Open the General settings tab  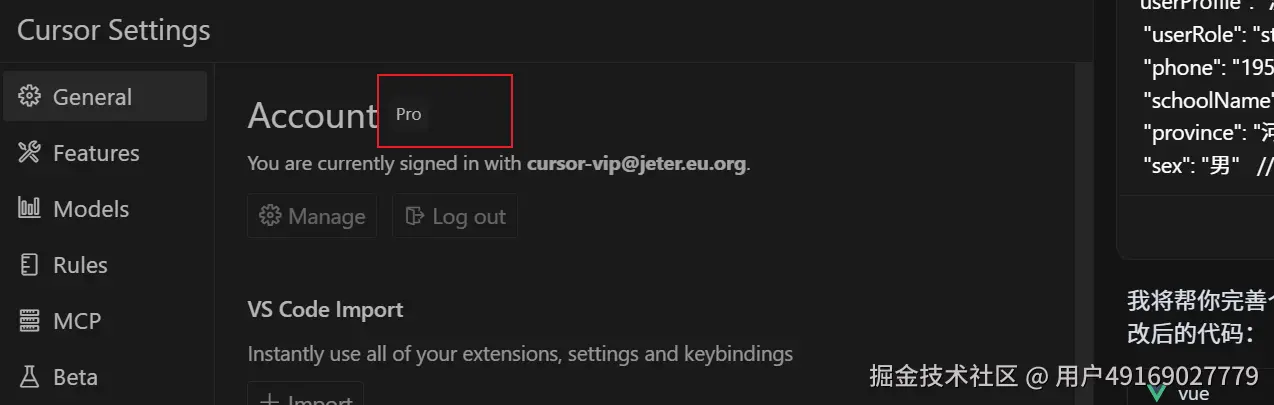(92, 97)
